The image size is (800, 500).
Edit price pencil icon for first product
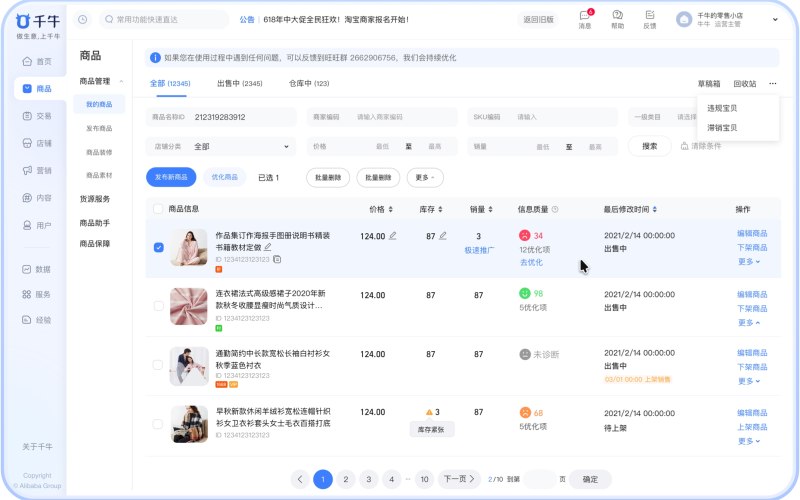pyautogui.click(x=393, y=236)
